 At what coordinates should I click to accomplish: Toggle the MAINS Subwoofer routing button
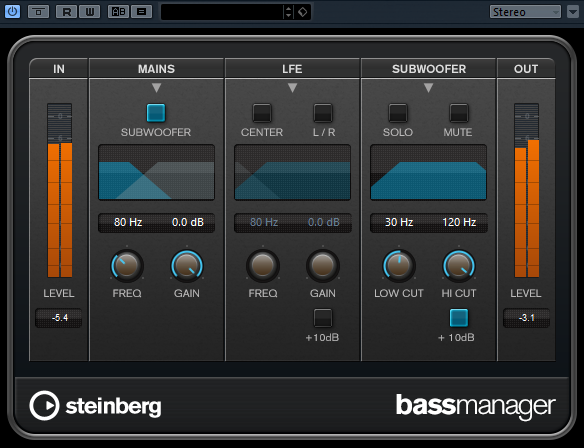coord(156,113)
